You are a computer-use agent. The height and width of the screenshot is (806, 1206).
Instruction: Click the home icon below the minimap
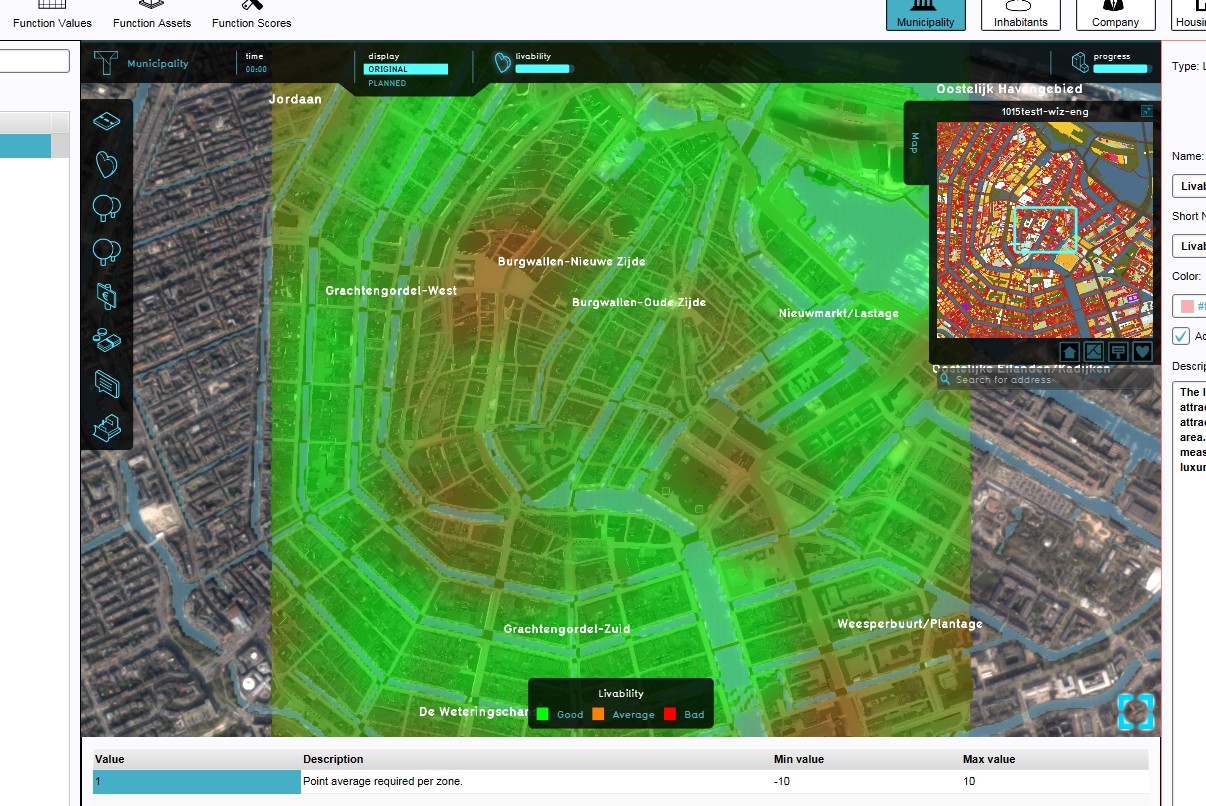(1069, 352)
